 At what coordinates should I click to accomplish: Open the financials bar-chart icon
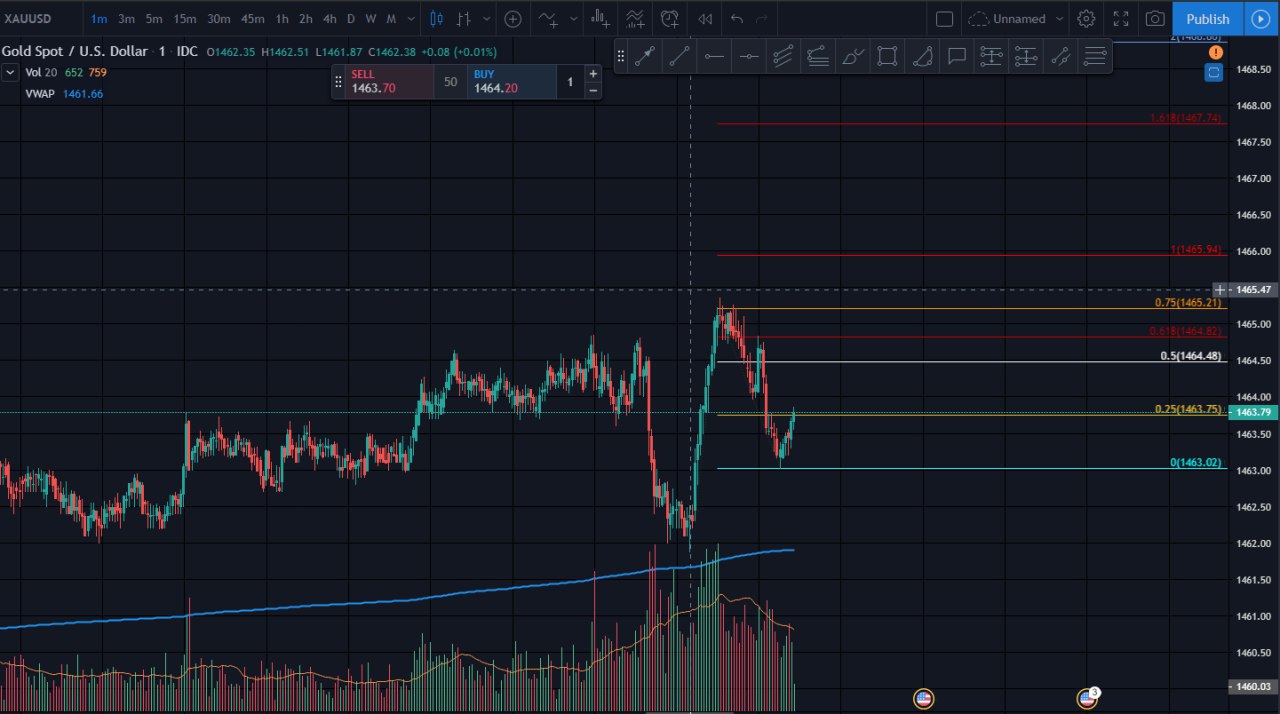[600, 19]
